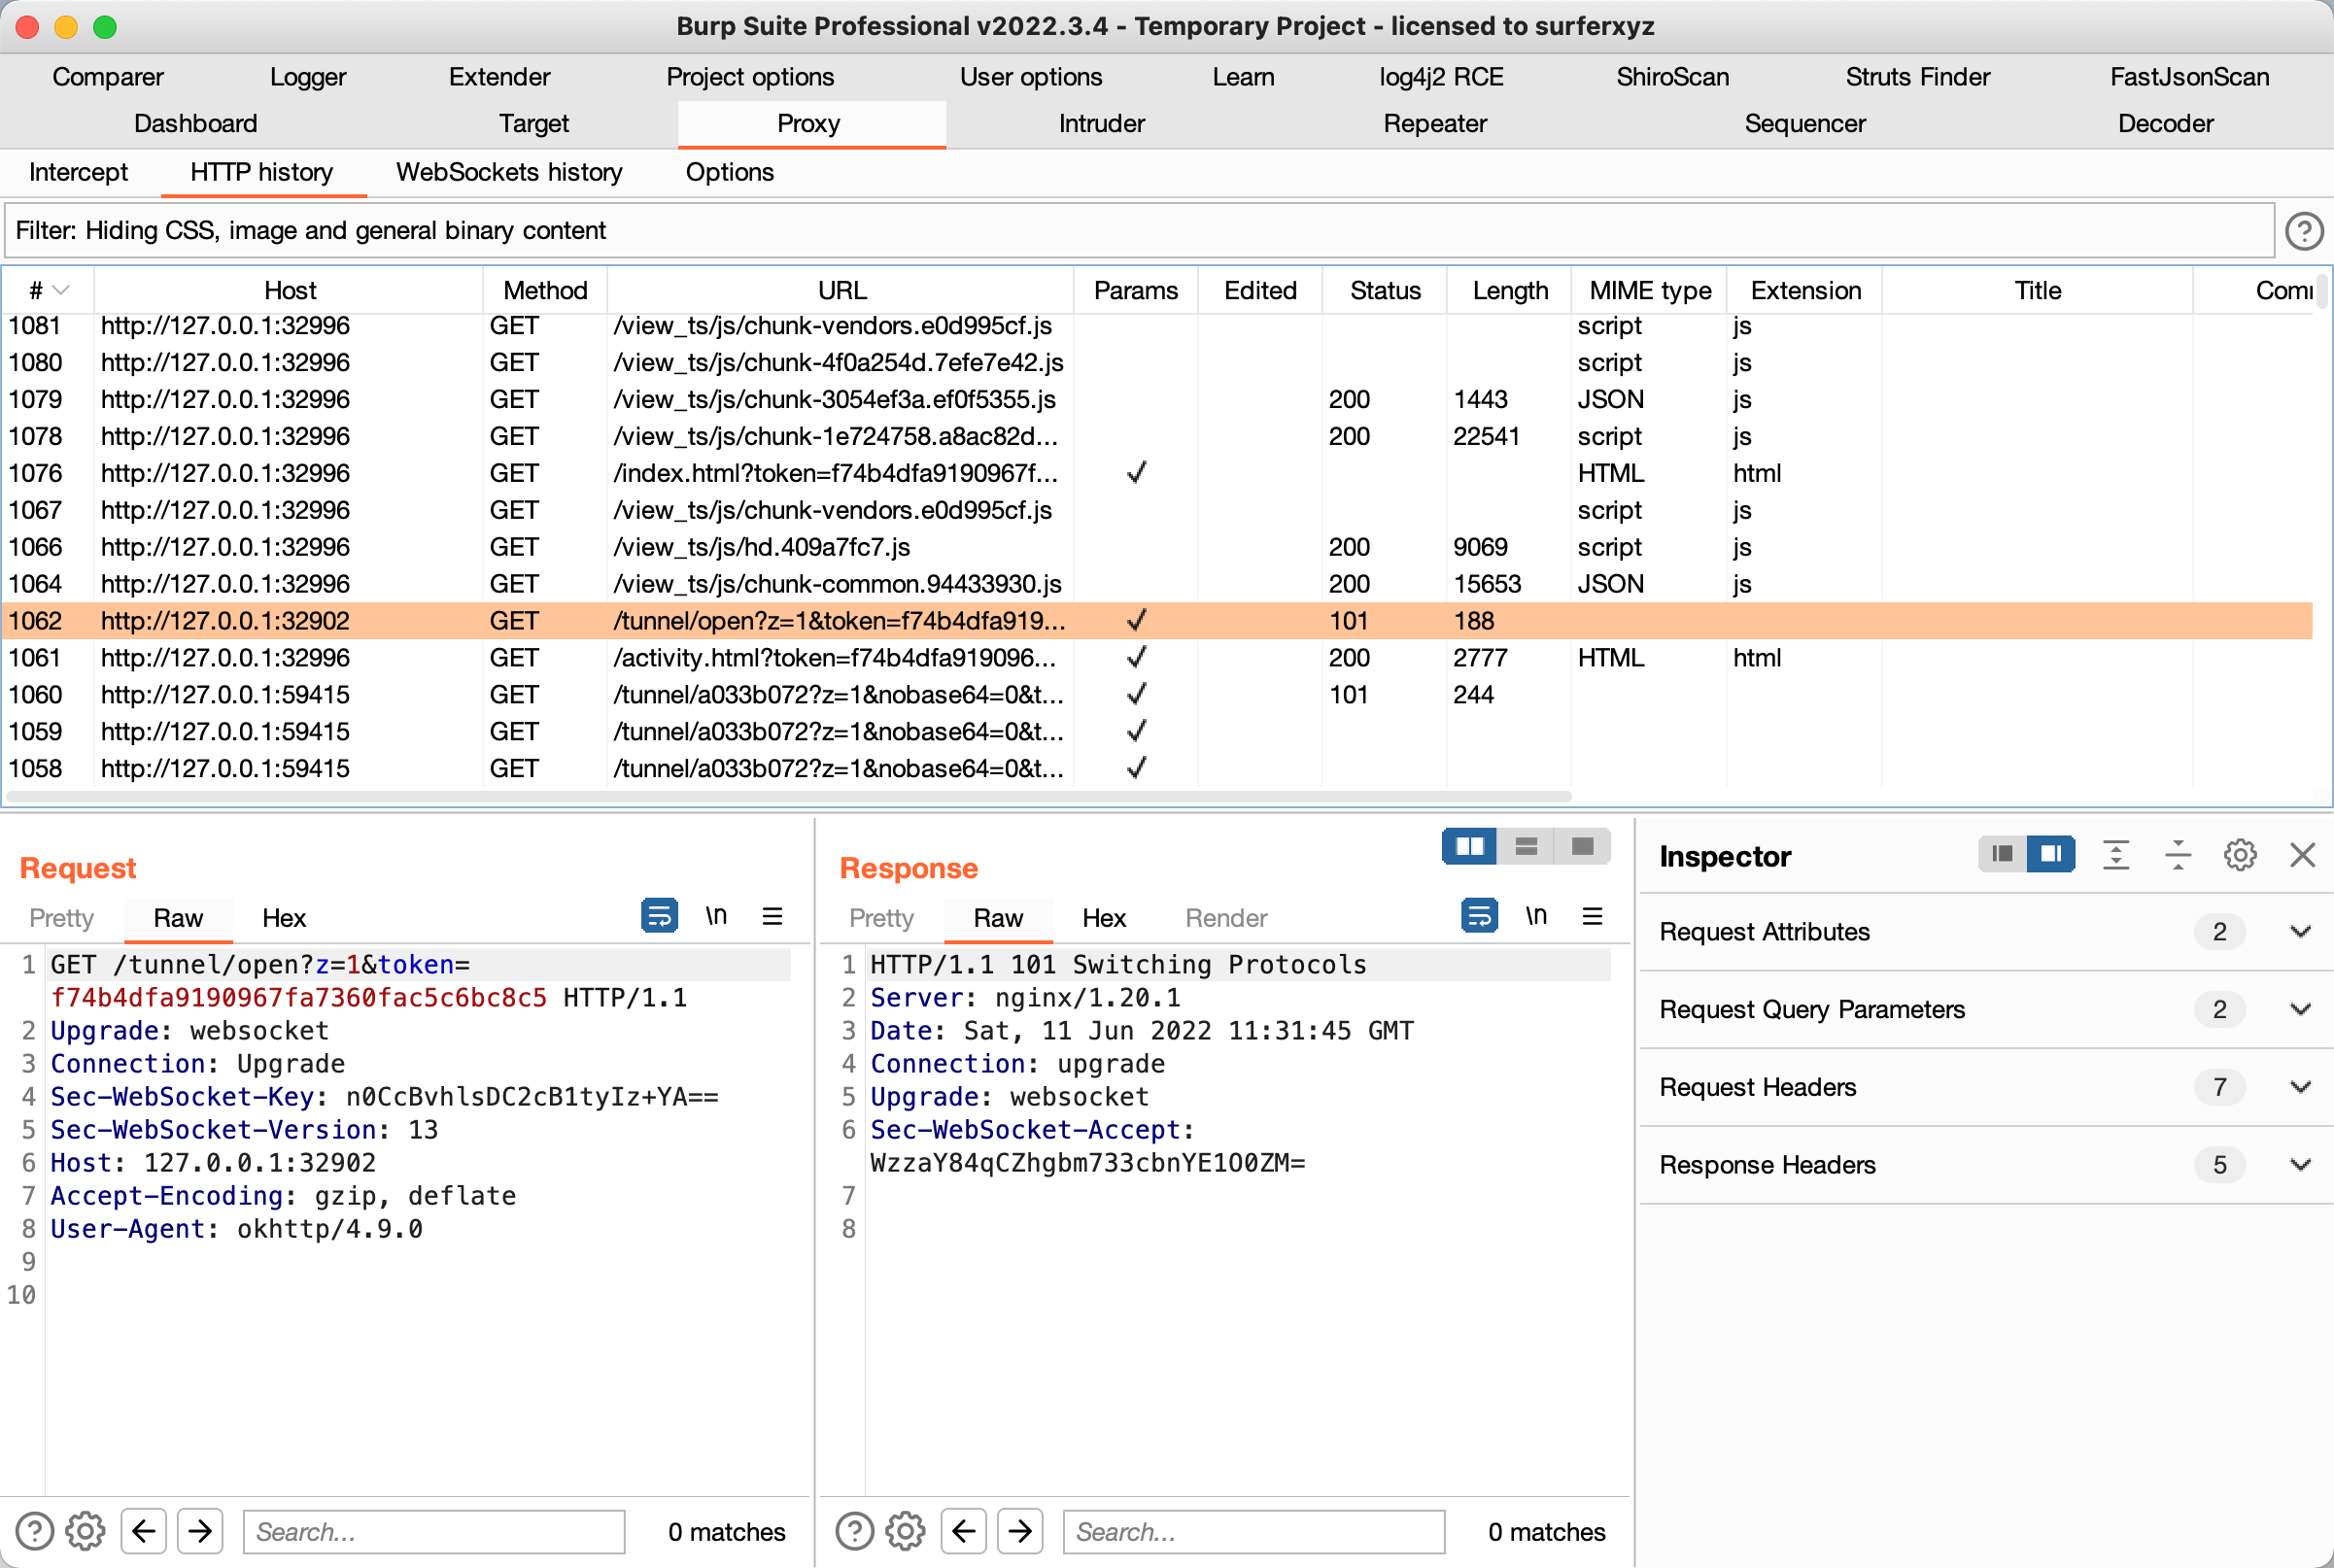Image resolution: width=2334 pixels, height=1568 pixels.
Task: Open WebSockets history tab
Action: click(x=509, y=173)
